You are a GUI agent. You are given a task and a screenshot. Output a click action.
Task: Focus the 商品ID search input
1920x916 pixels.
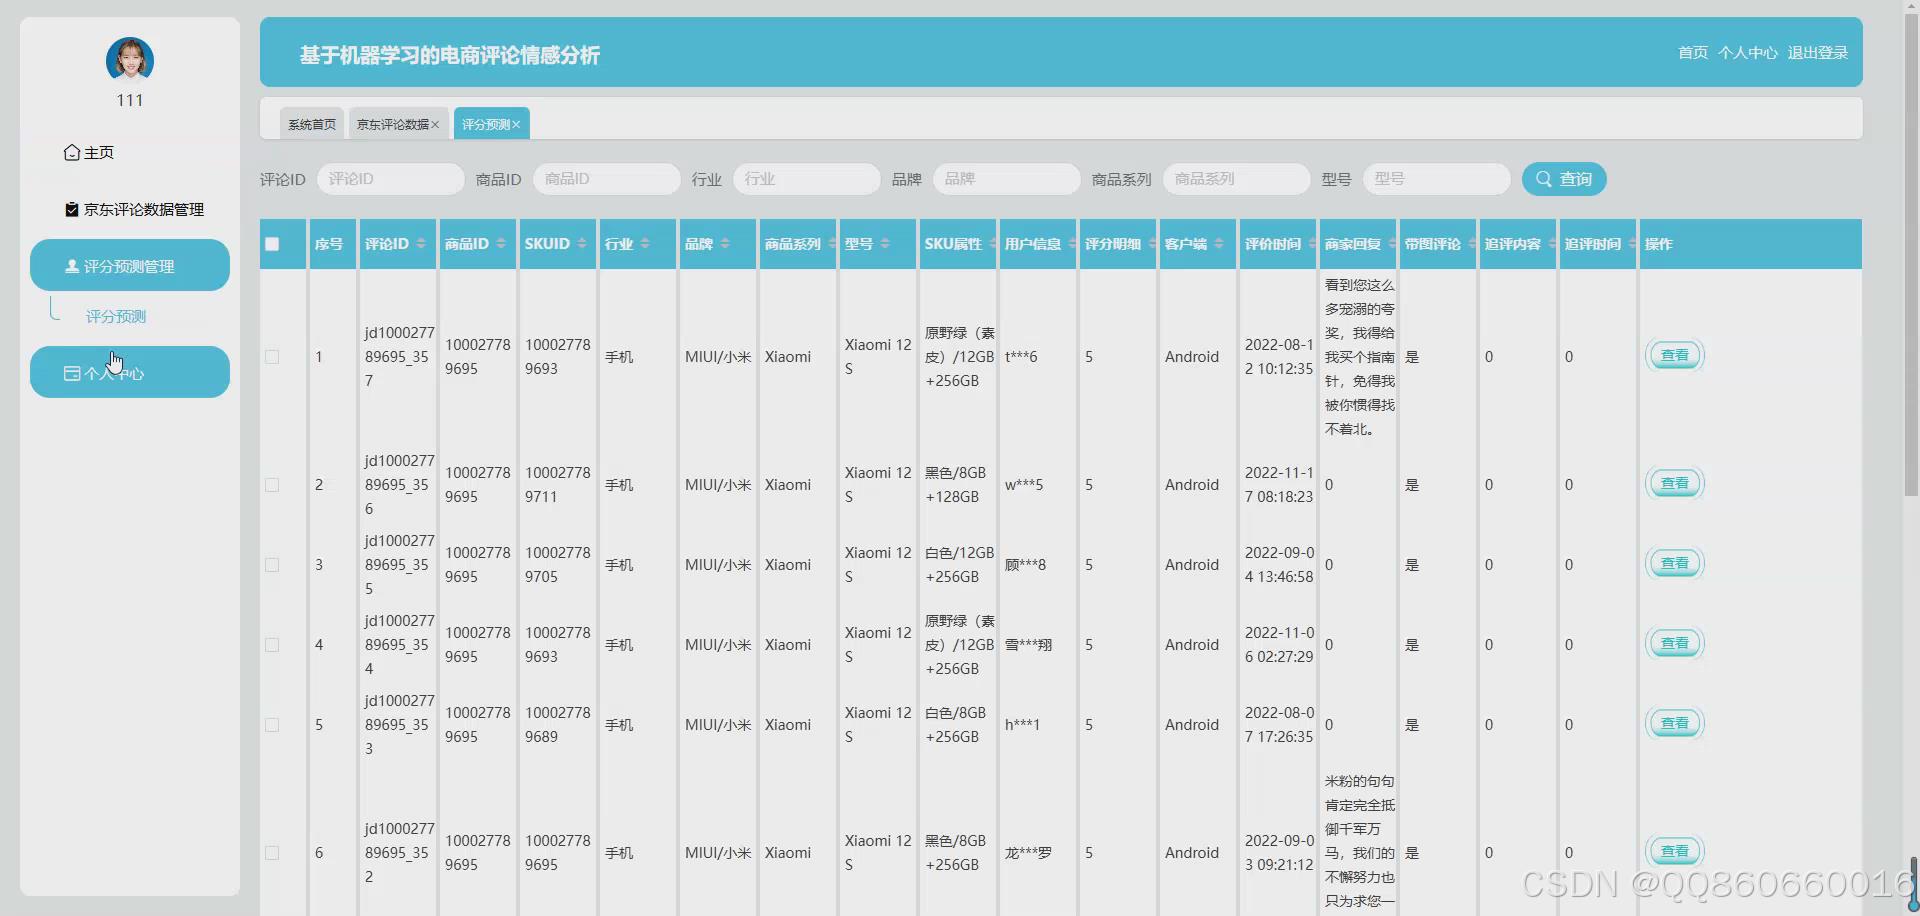click(607, 179)
